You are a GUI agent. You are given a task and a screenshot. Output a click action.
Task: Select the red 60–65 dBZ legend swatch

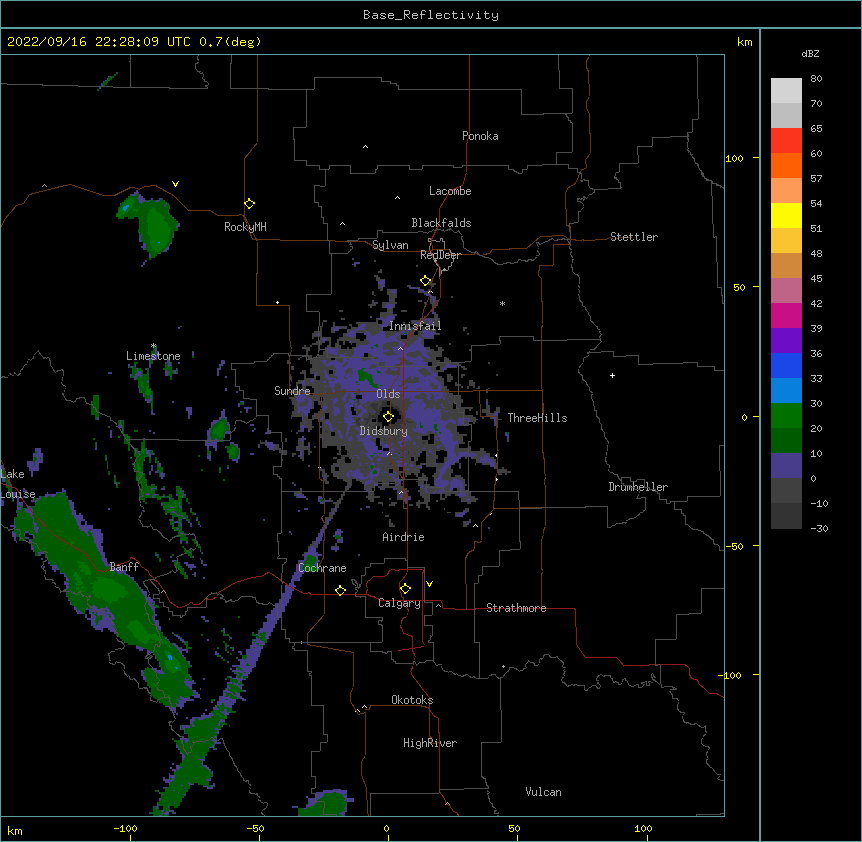(786, 140)
